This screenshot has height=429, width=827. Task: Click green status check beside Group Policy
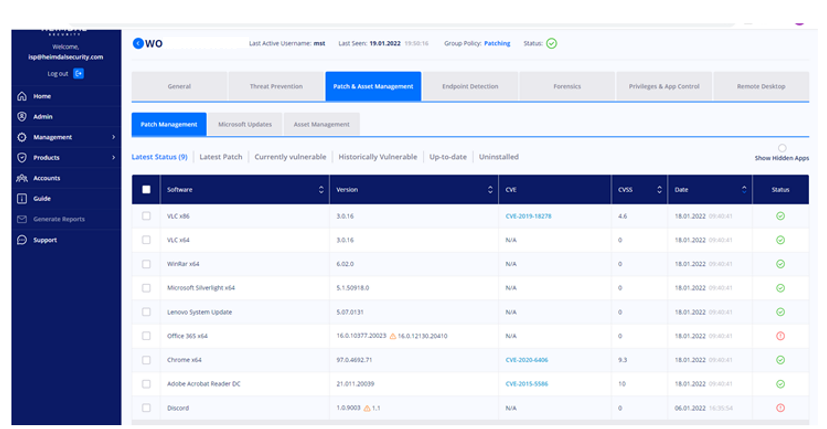point(551,43)
